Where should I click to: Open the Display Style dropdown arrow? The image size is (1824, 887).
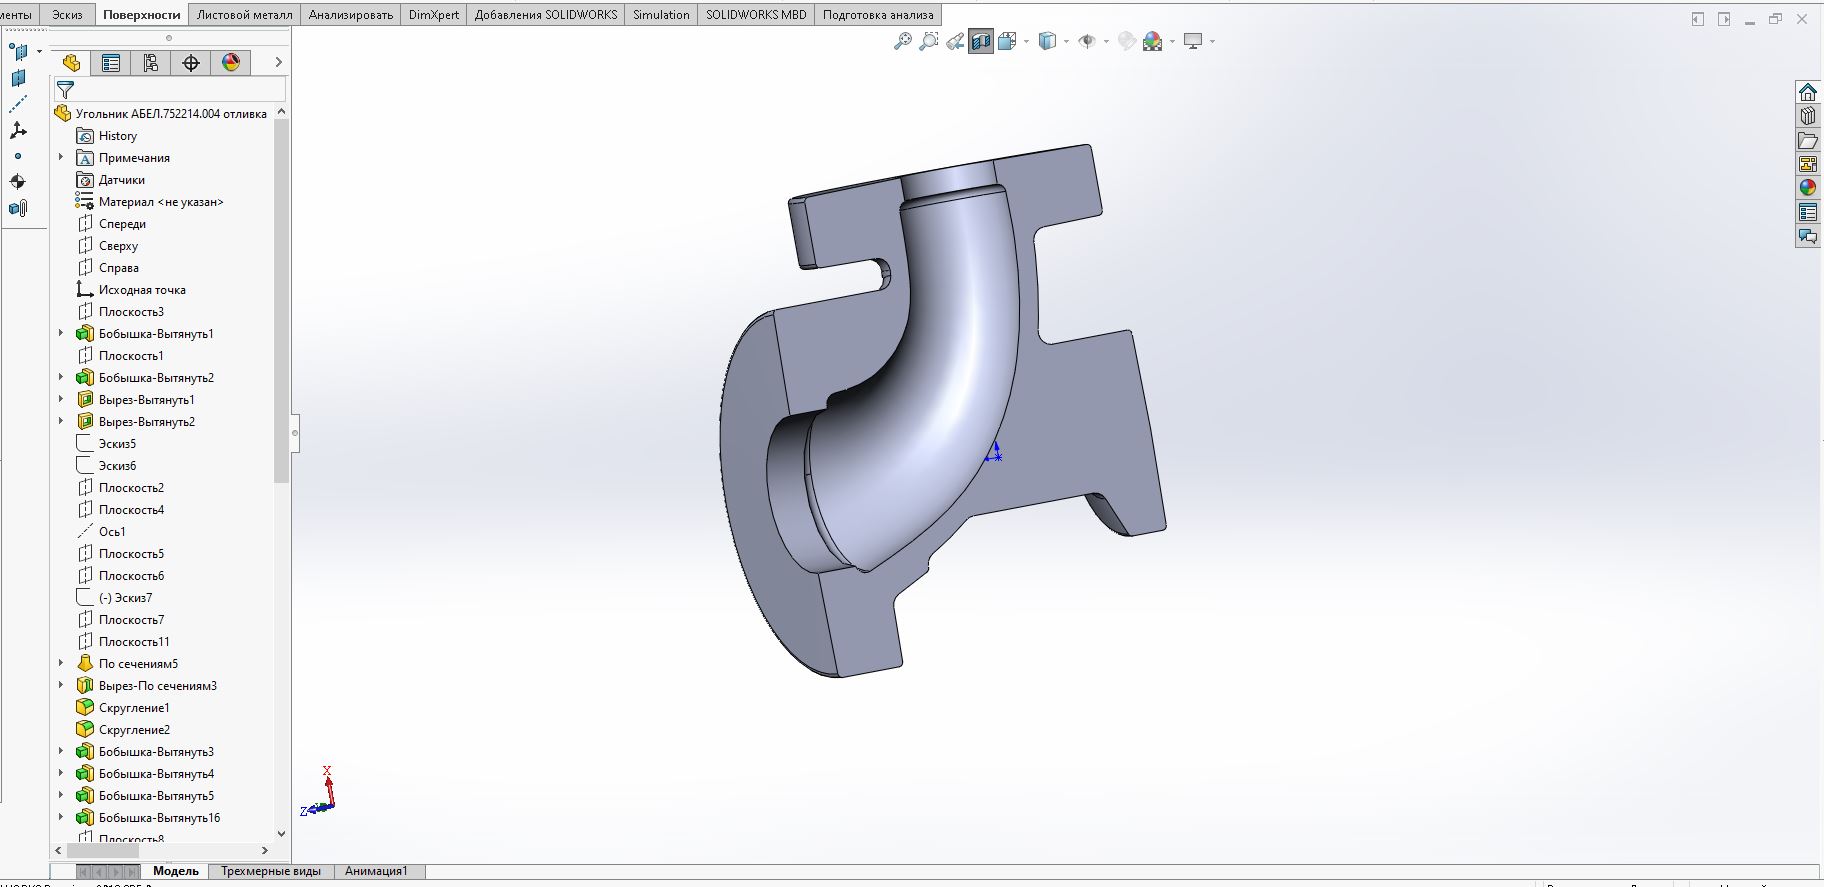click(x=1066, y=42)
